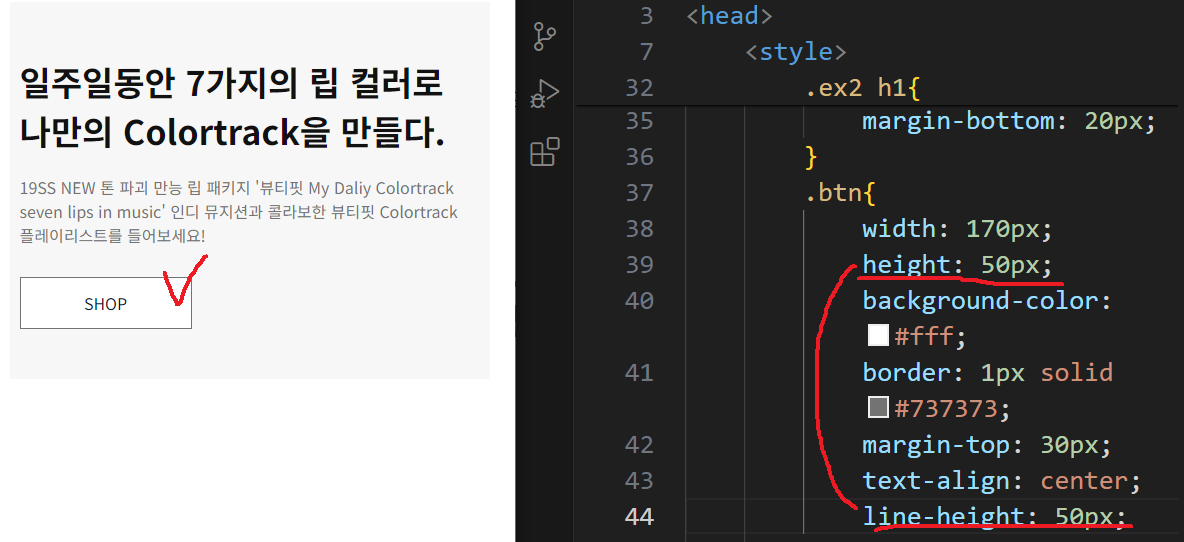Open the Run and Debug view icon
This screenshot has width=1184, height=542.
click(544, 94)
